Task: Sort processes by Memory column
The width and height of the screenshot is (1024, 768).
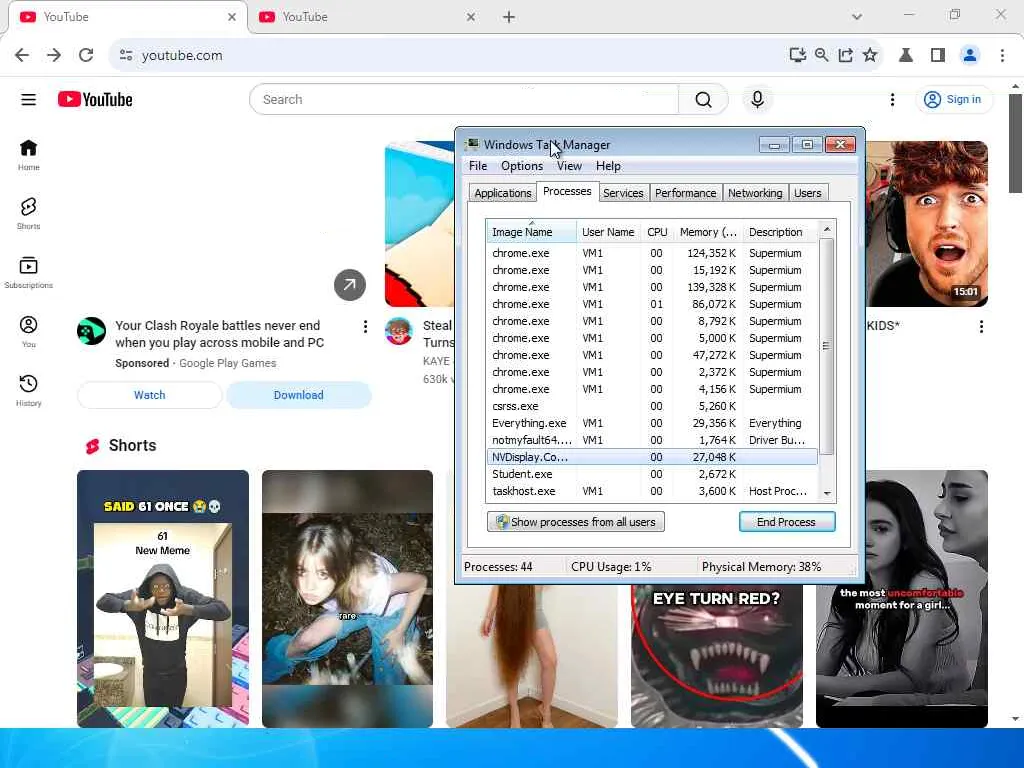Action: pos(708,232)
